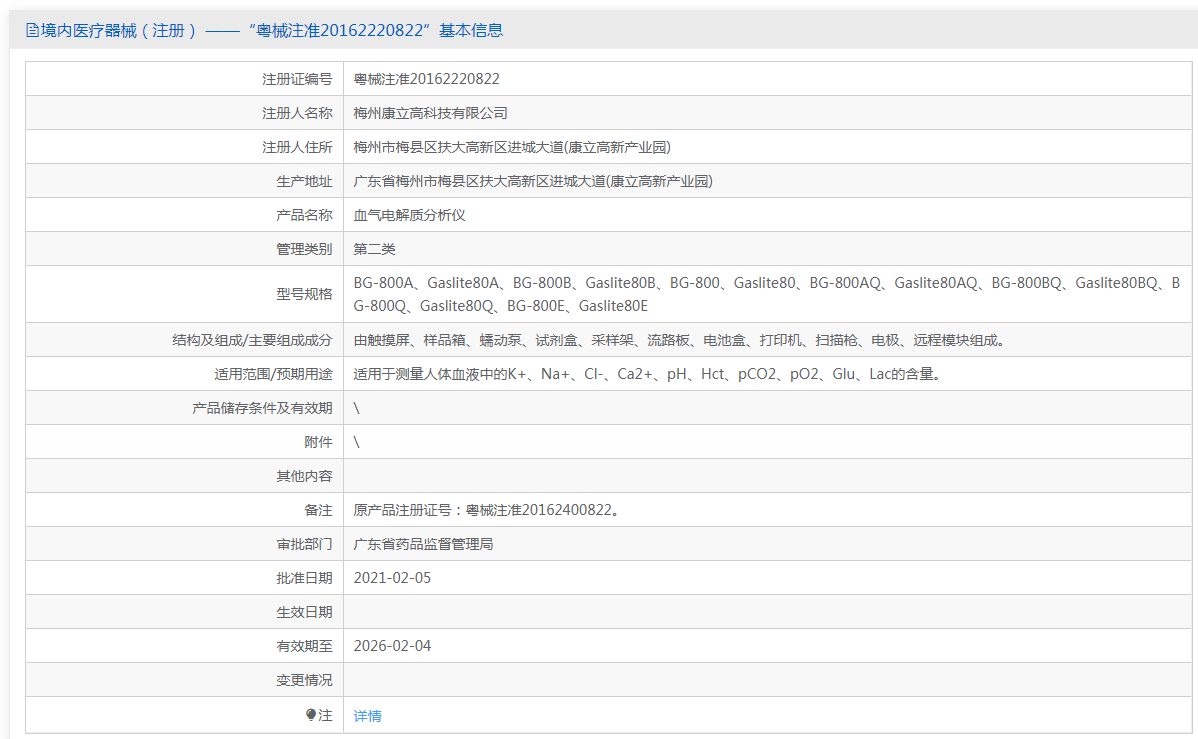Viewport: 1198px width, 739px height.
Task: Click the lightbulb icon beside 注
Action: [311, 715]
